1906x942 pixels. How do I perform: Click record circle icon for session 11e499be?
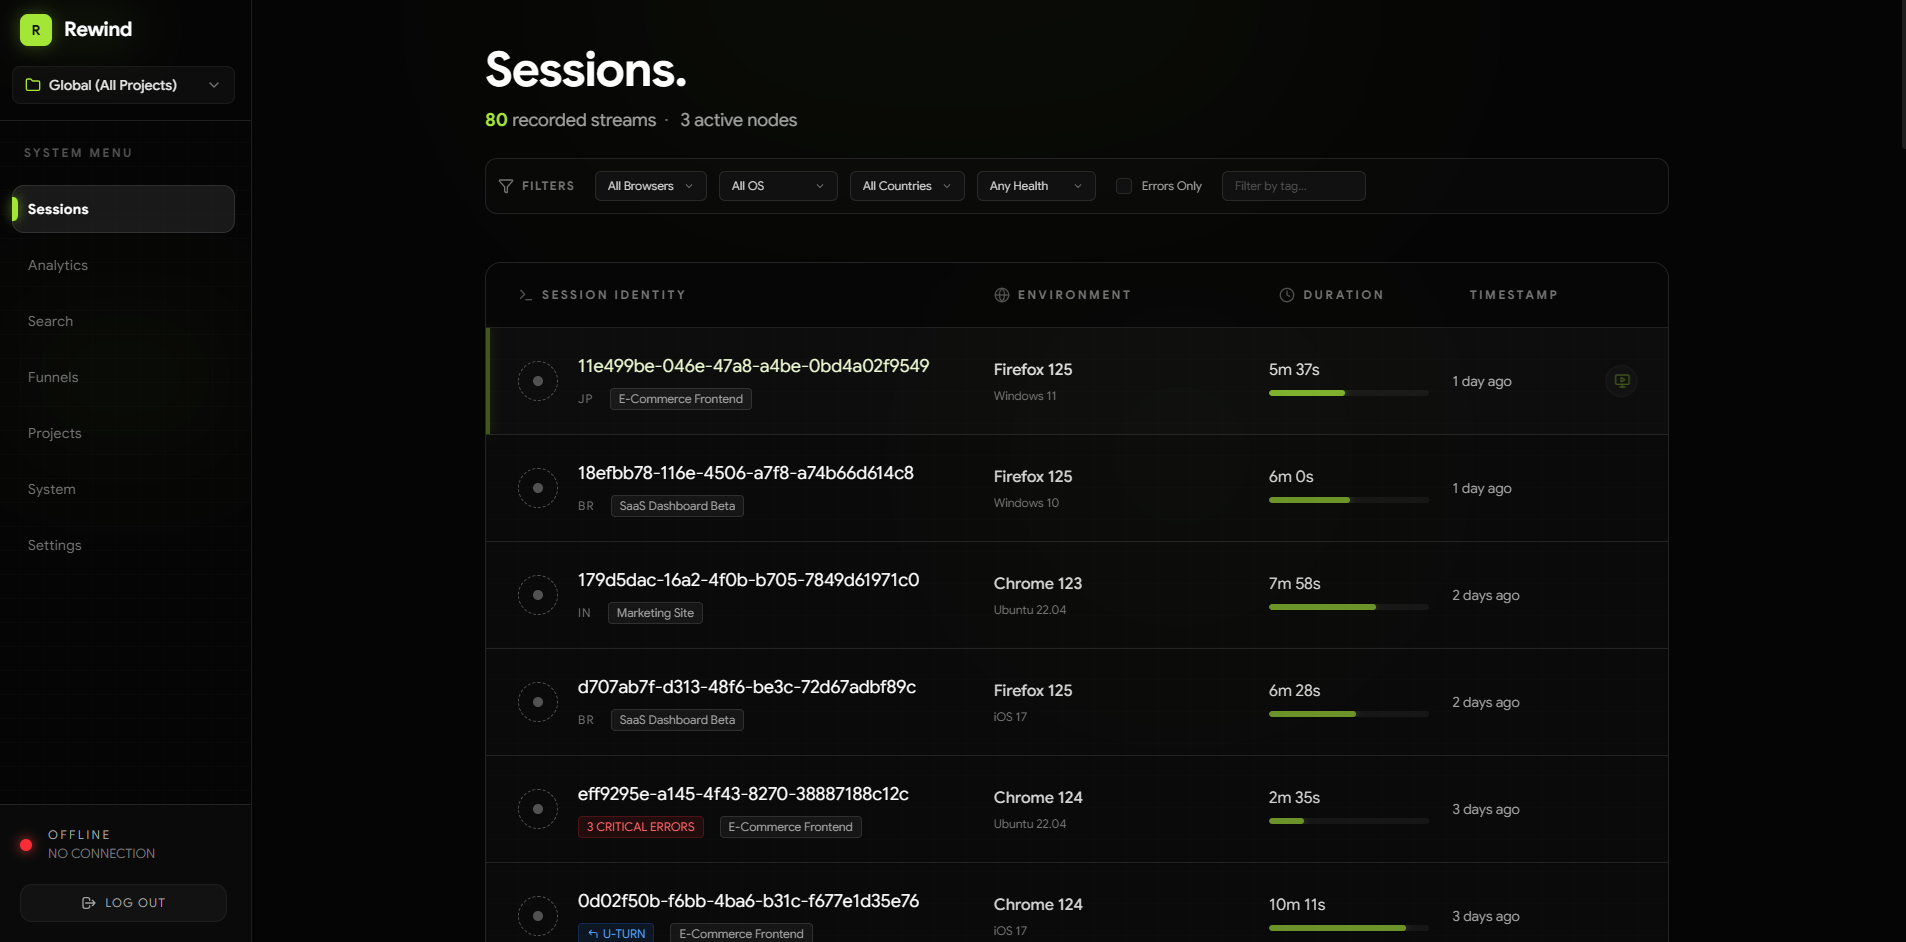click(538, 381)
